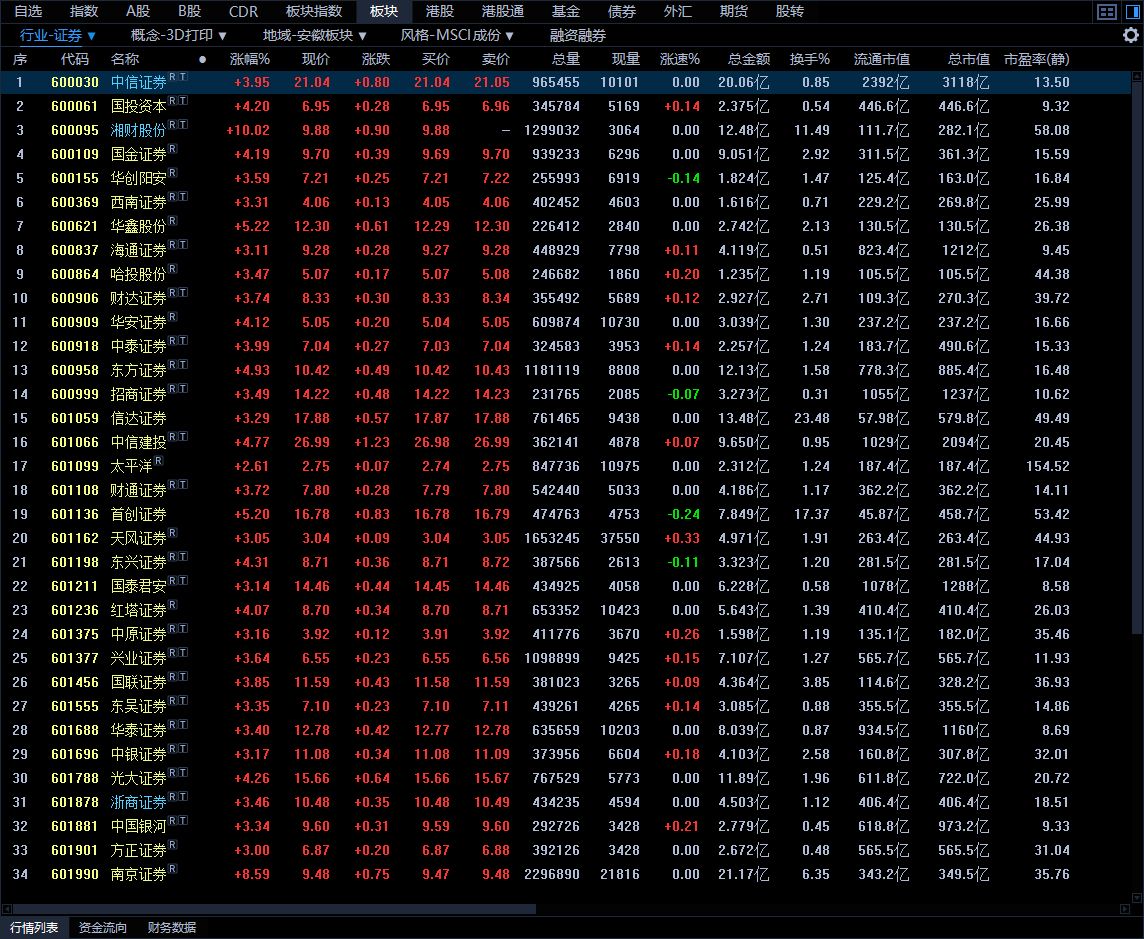Click stock name 华泰证券

(139, 731)
